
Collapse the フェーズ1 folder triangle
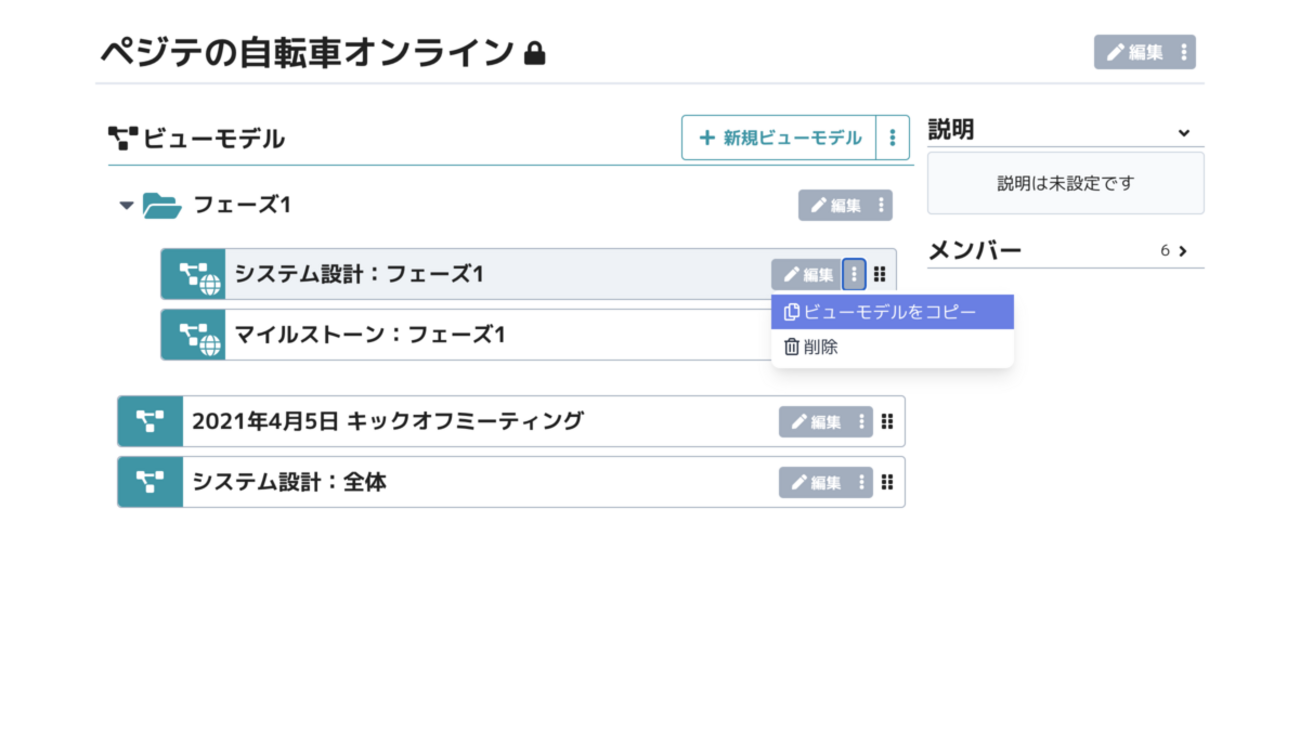pos(126,206)
